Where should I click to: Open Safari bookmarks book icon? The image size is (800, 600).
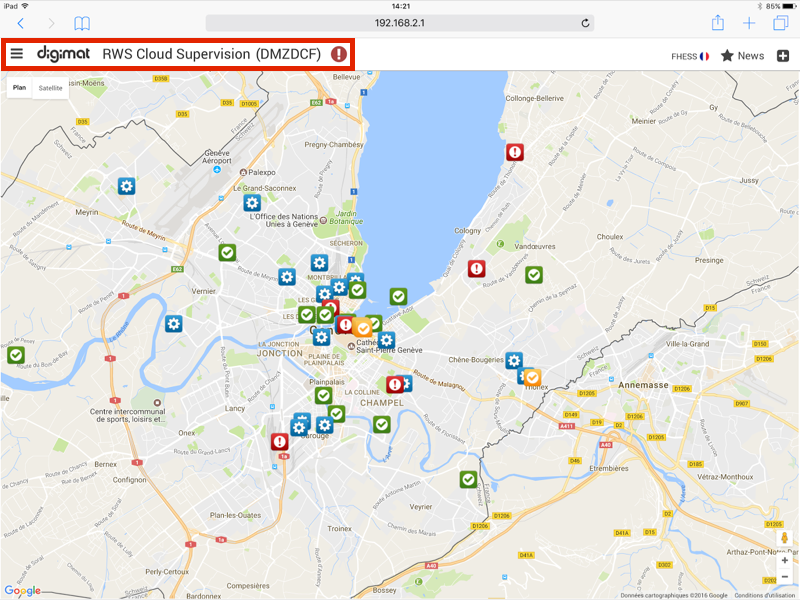[82, 23]
